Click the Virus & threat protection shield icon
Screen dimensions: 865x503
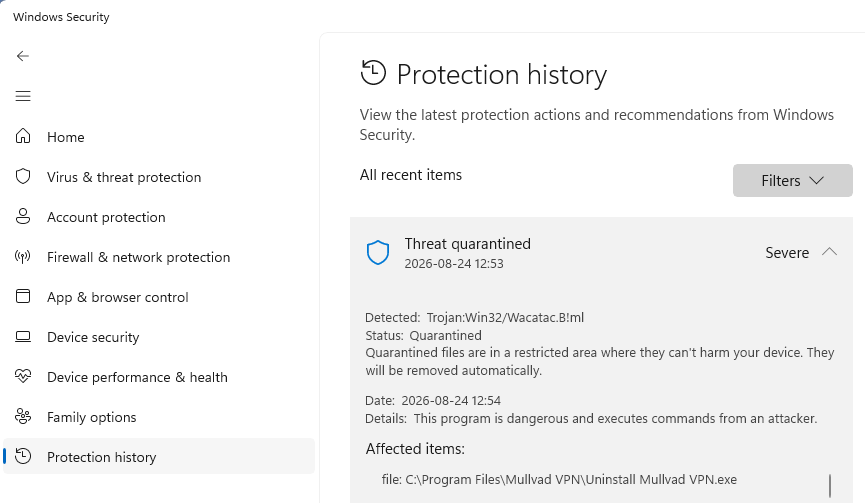(23, 176)
